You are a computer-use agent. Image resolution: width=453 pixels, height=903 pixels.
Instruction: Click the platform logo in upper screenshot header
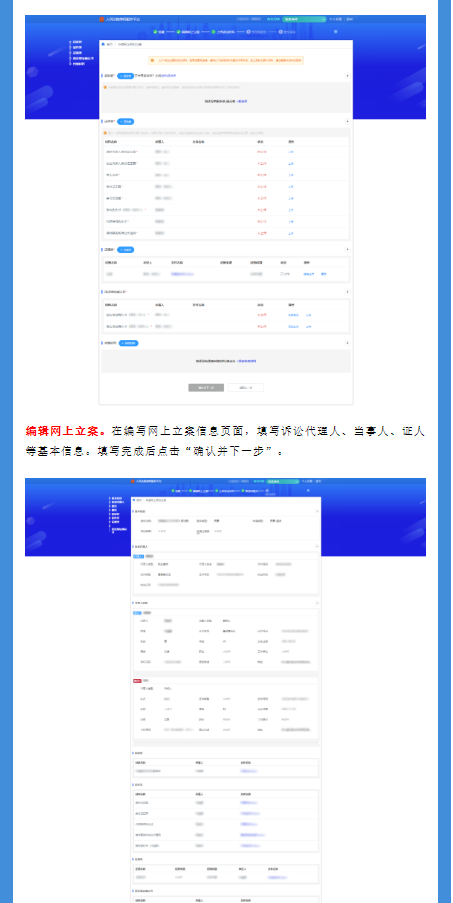[x=101, y=19]
